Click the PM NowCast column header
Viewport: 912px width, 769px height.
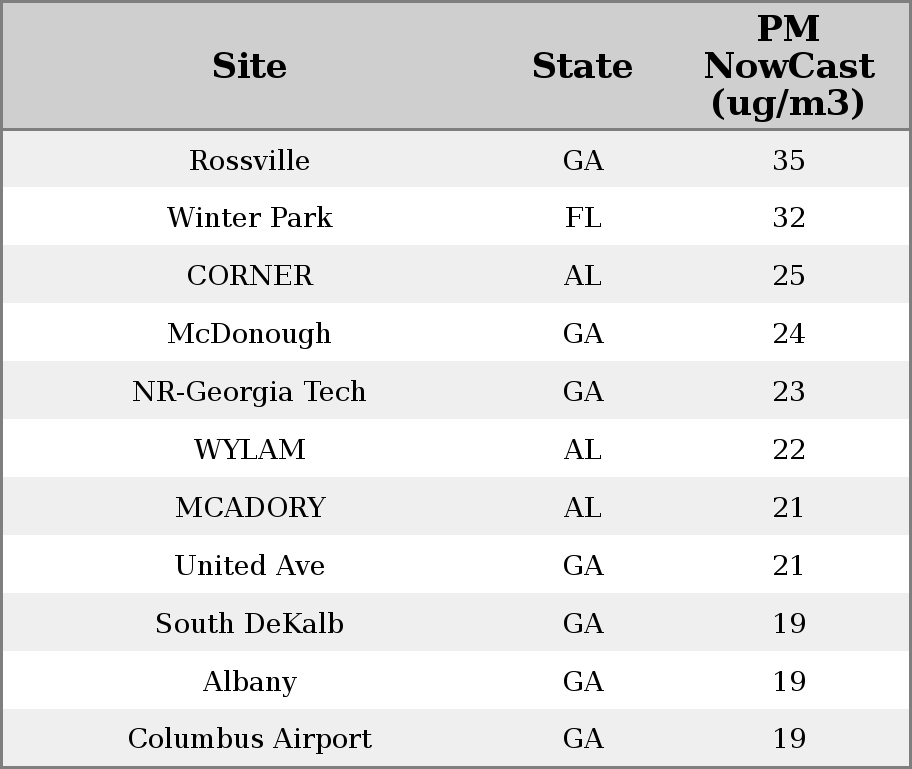coord(788,67)
